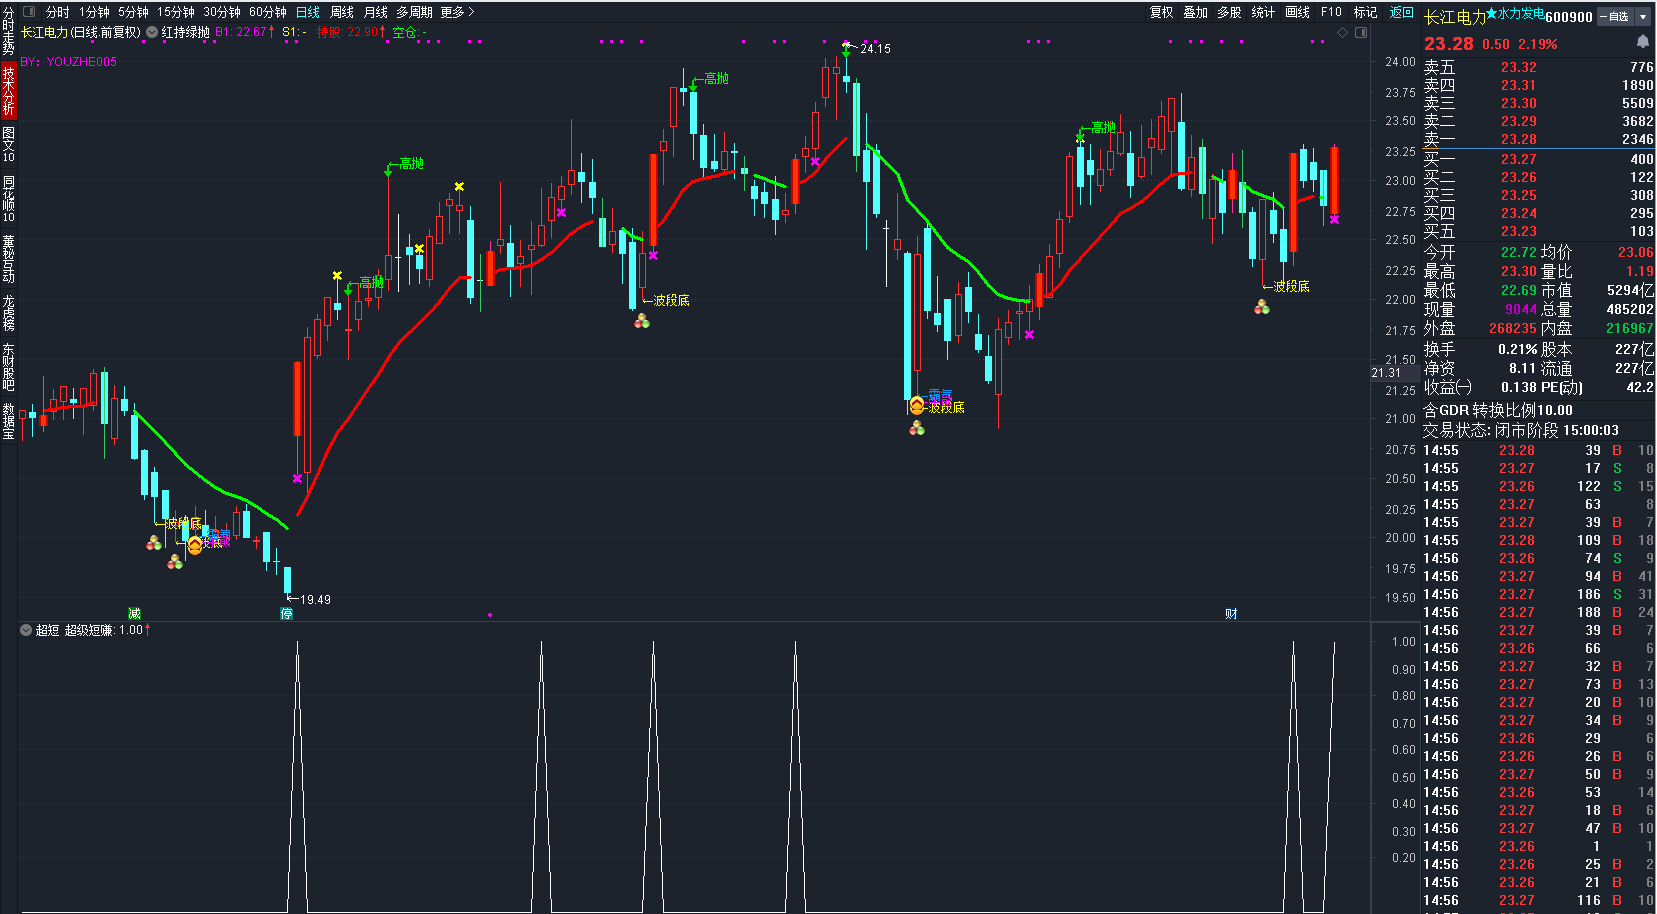This screenshot has width=1657, height=914.
Task: Open the 同花顺10 sidebar tab
Action: point(8,199)
